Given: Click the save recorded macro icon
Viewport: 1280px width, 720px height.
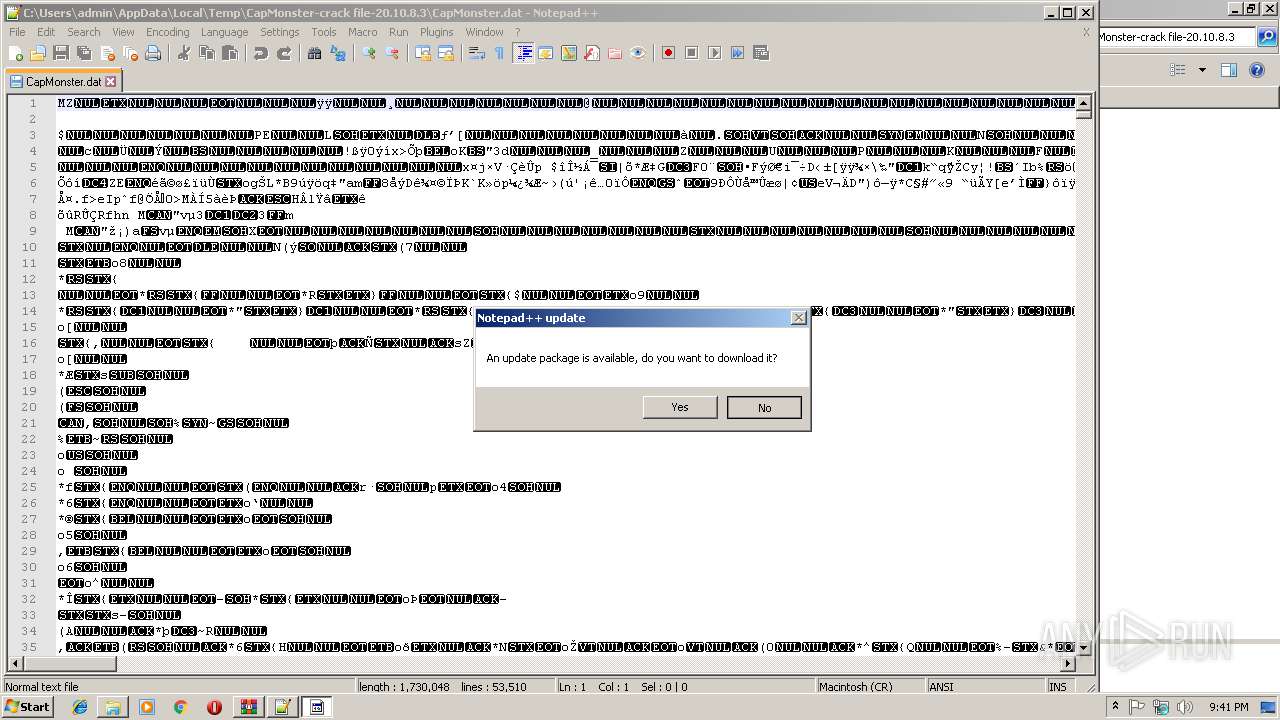Looking at the screenshot, I should pos(761,53).
